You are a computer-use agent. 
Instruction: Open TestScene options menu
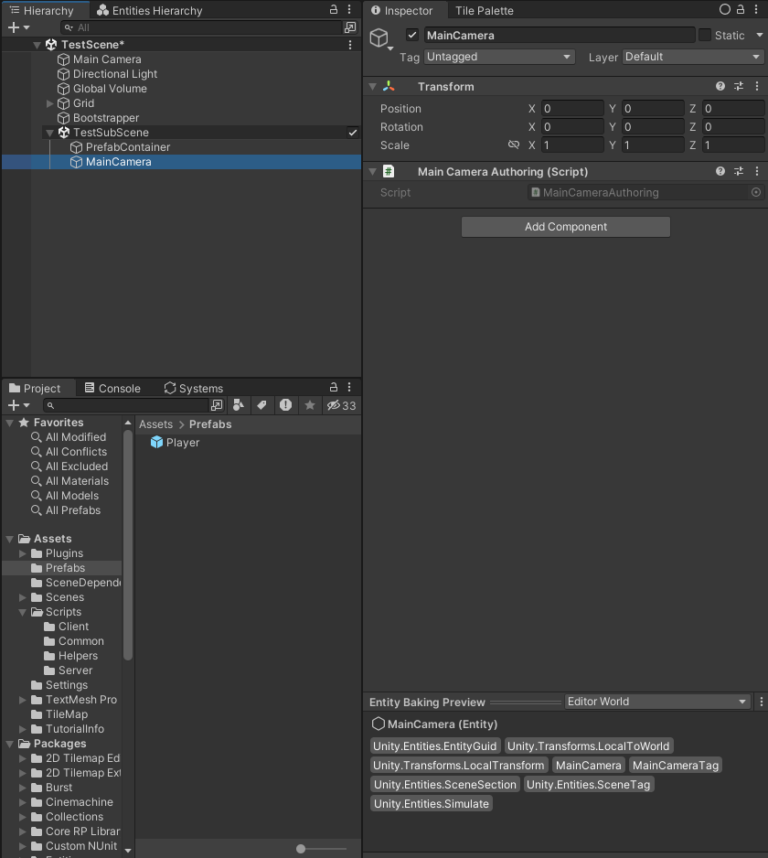(x=350, y=45)
